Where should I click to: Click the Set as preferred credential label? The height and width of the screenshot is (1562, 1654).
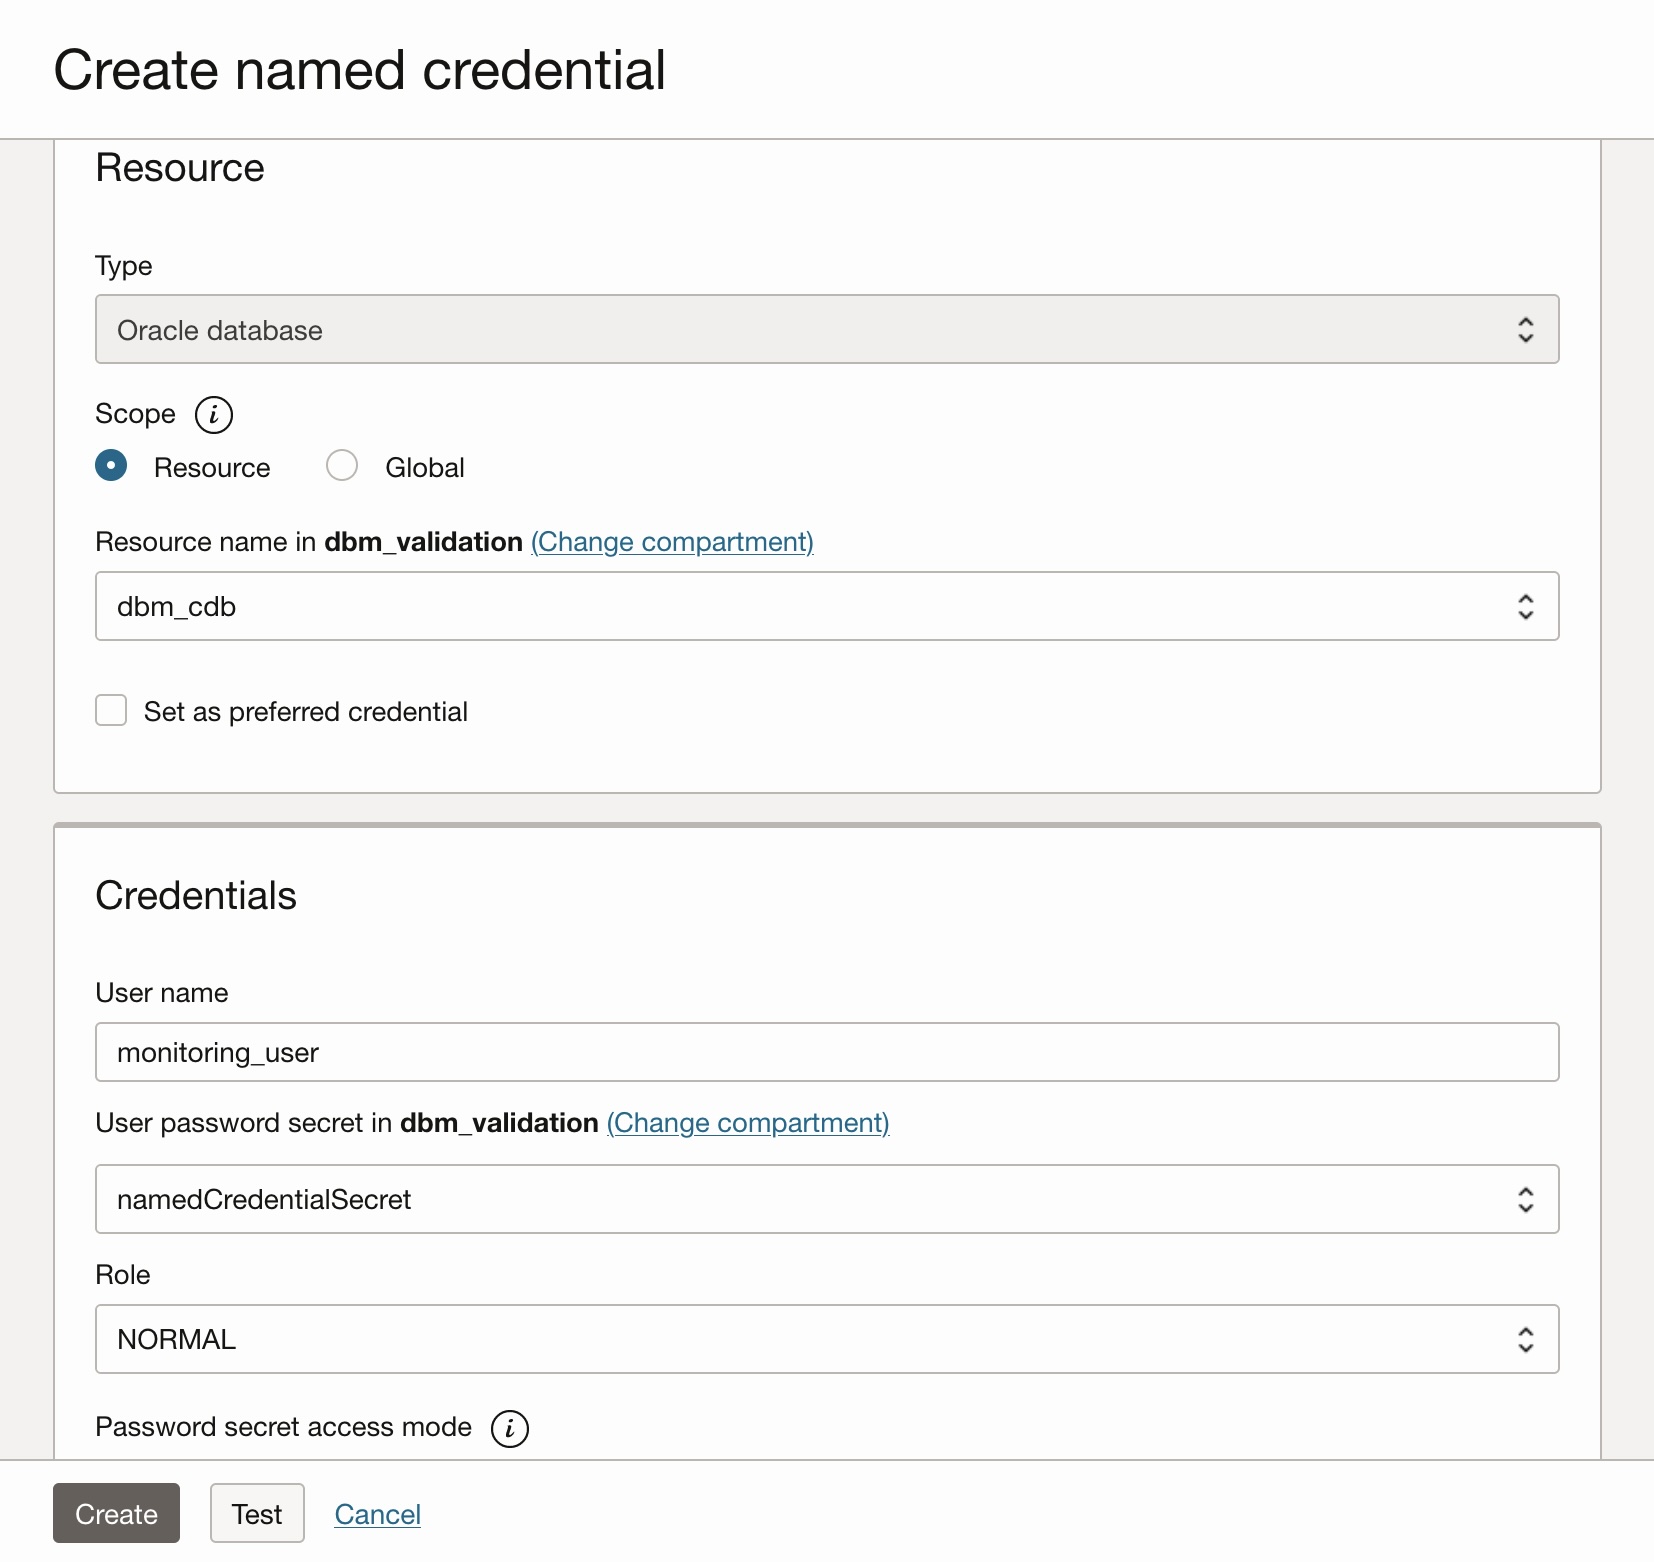tap(305, 712)
